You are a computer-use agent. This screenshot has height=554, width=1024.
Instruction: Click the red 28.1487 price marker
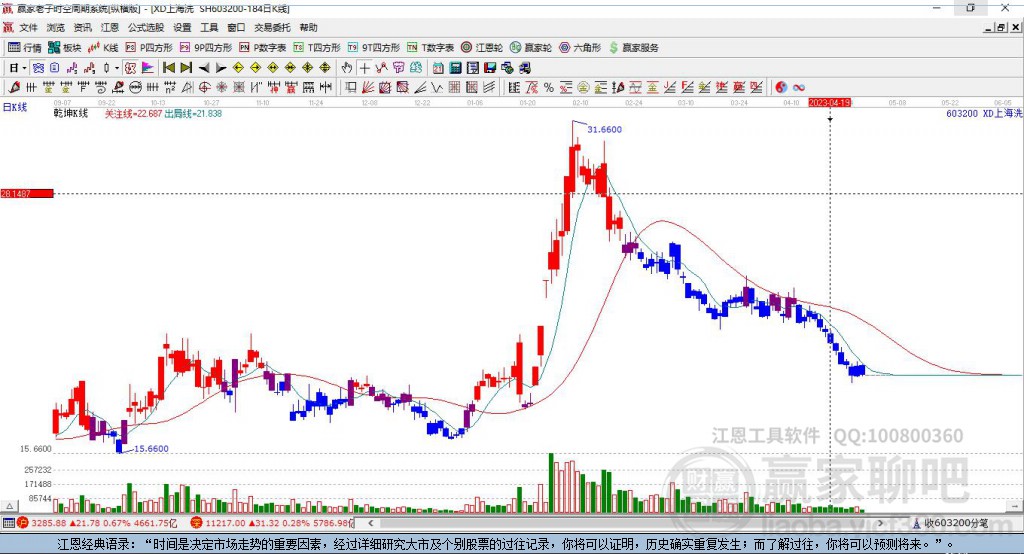tap(27, 193)
